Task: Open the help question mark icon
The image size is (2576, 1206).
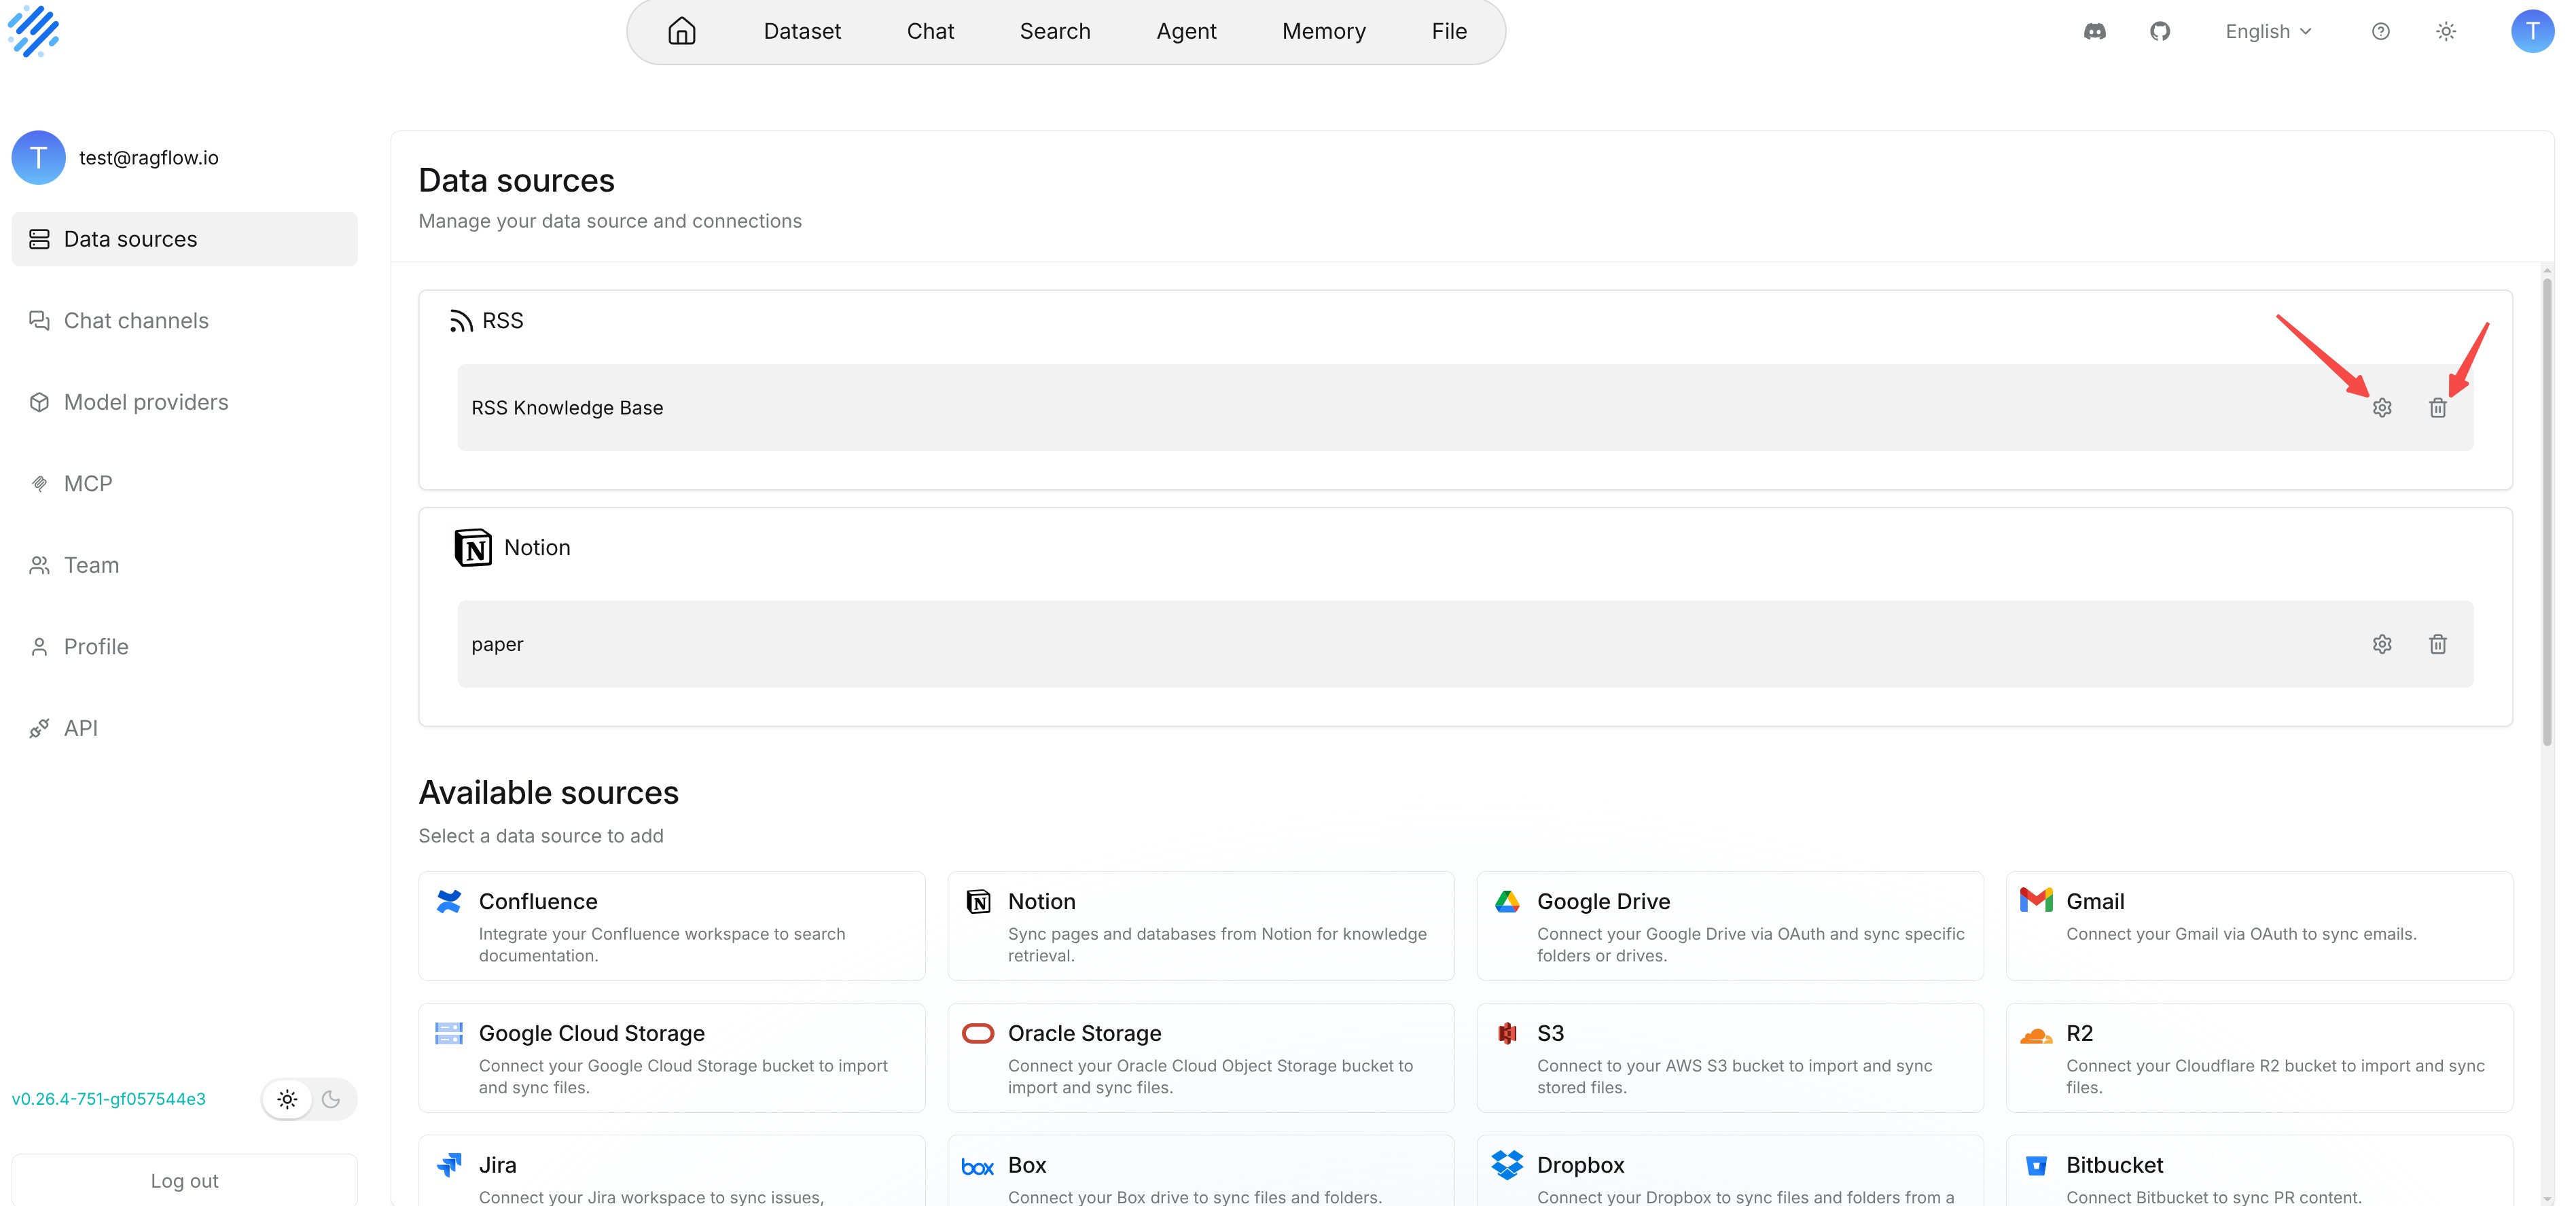Action: 2381,31
